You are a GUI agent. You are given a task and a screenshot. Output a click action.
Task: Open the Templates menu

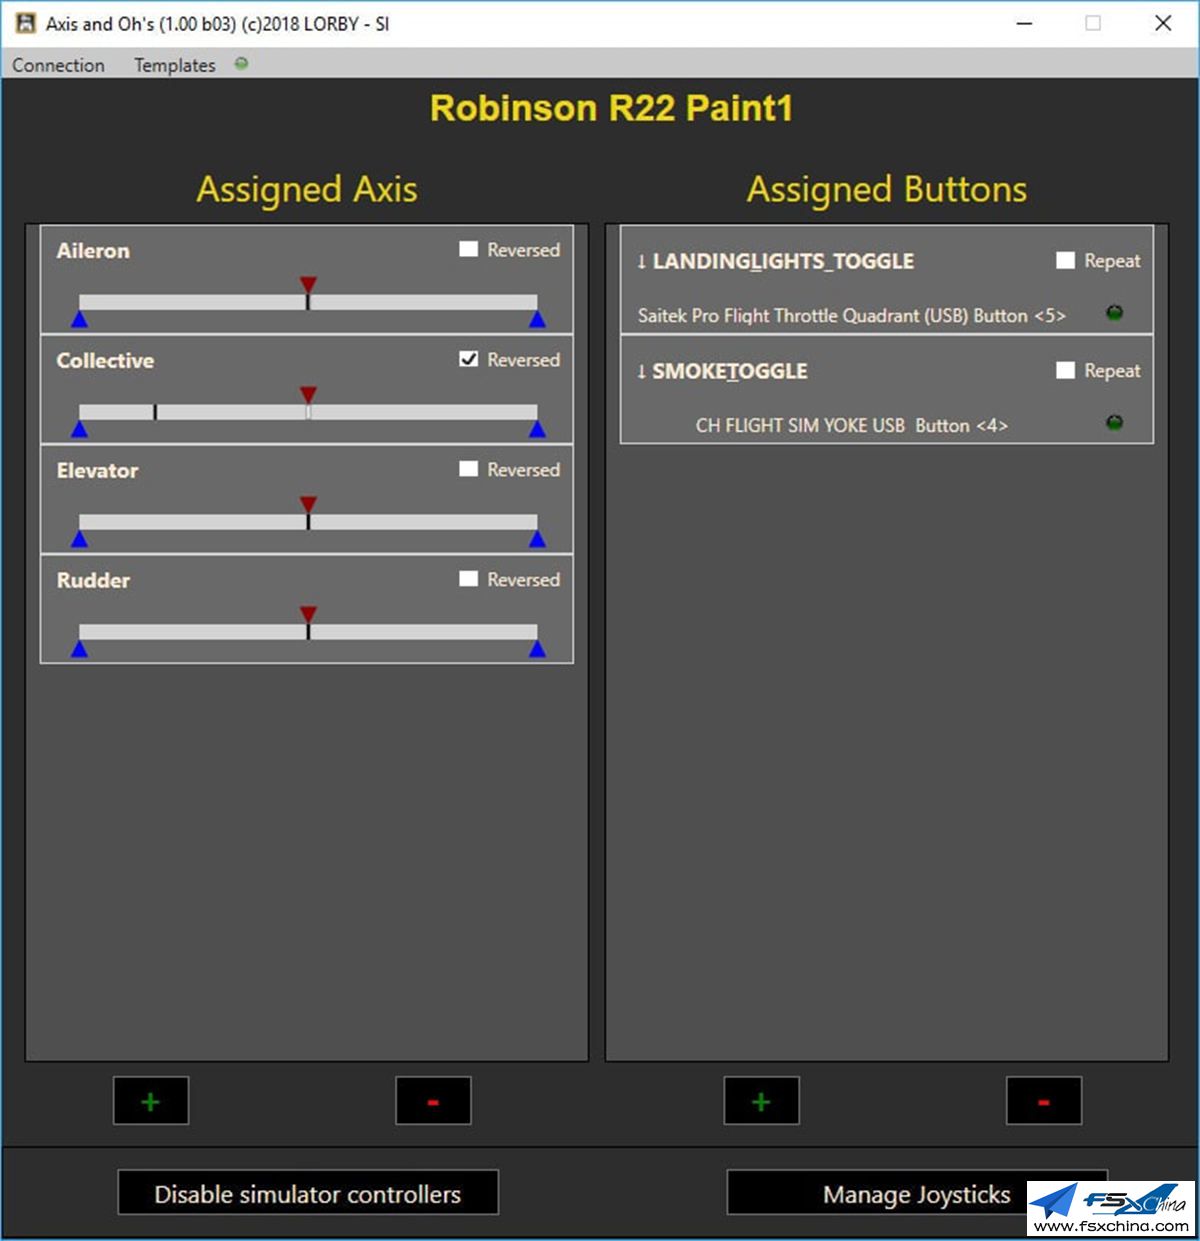point(174,64)
